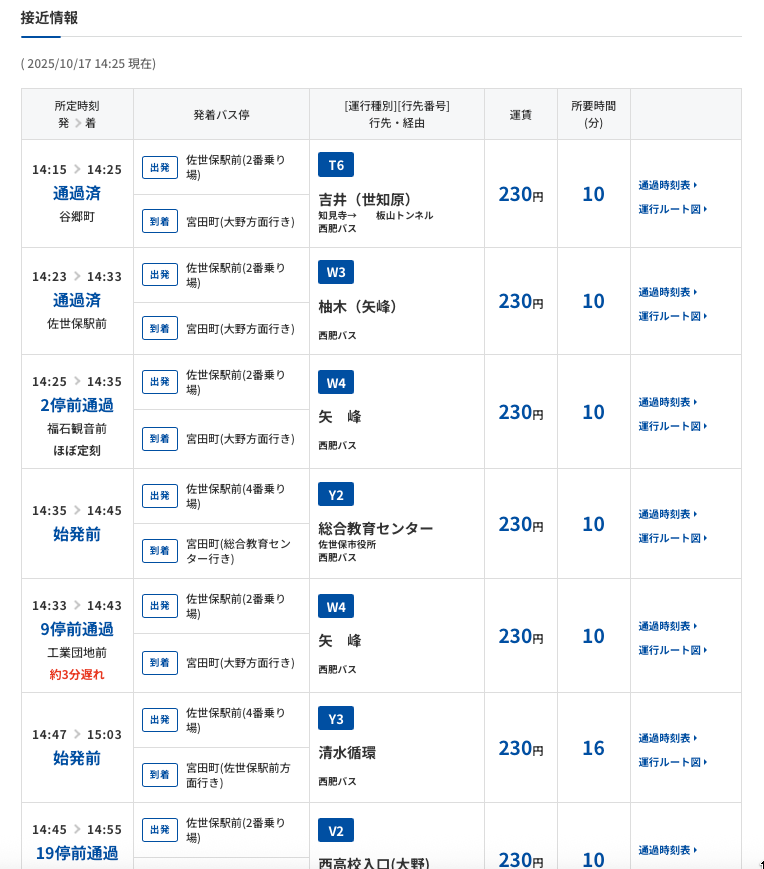Open 通過時刻表 for the T6 吉井 bus
764x869 pixels.
tap(667, 185)
